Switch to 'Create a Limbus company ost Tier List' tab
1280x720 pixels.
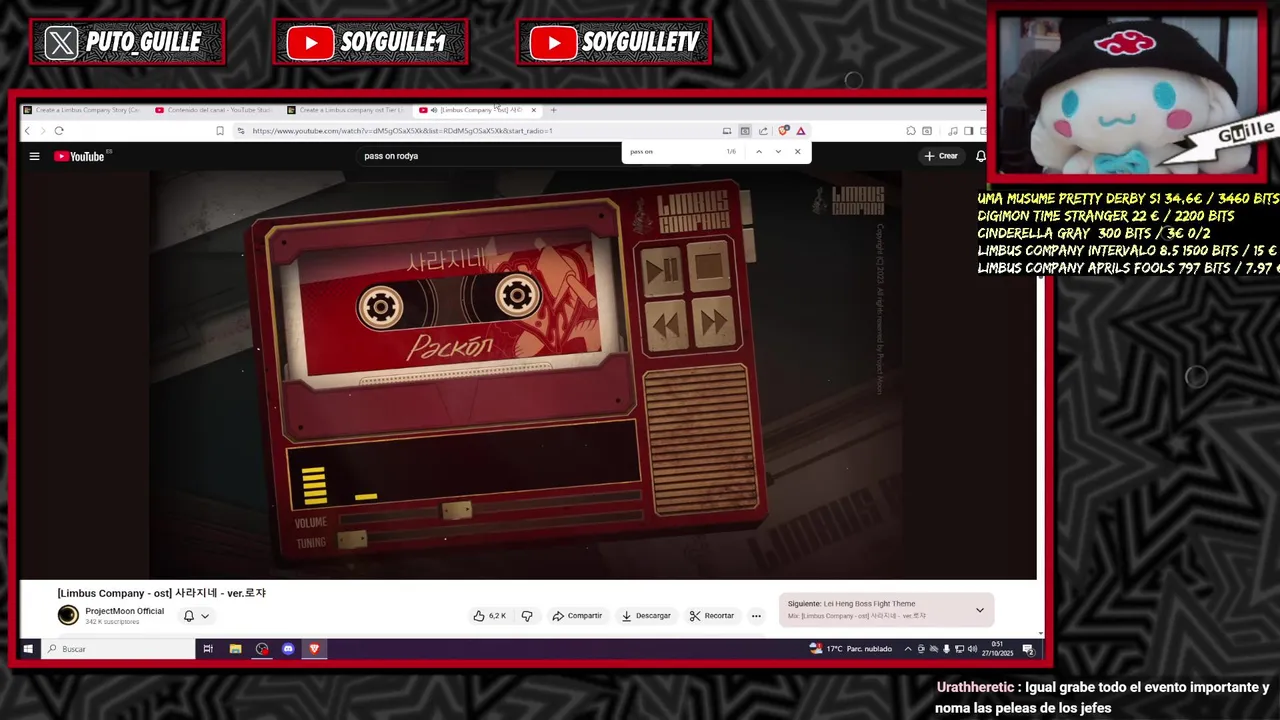(x=345, y=110)
